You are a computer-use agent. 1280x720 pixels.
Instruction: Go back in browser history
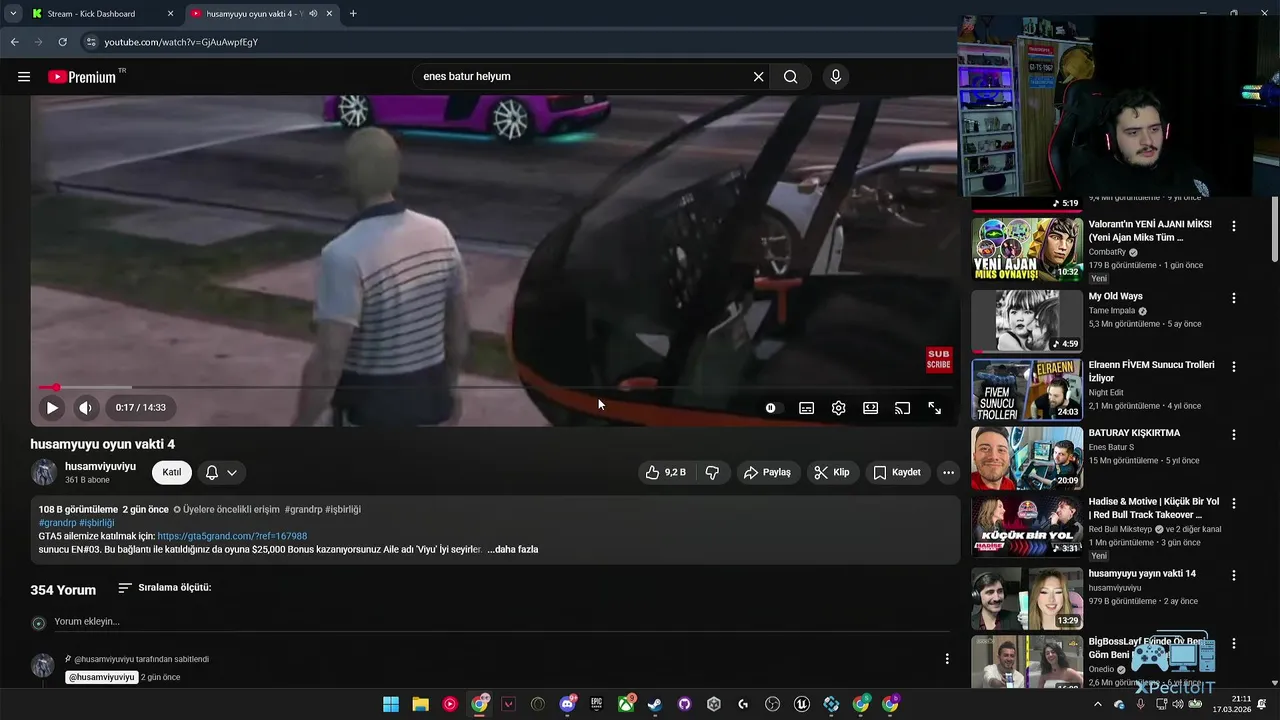(x=14, y=42)
